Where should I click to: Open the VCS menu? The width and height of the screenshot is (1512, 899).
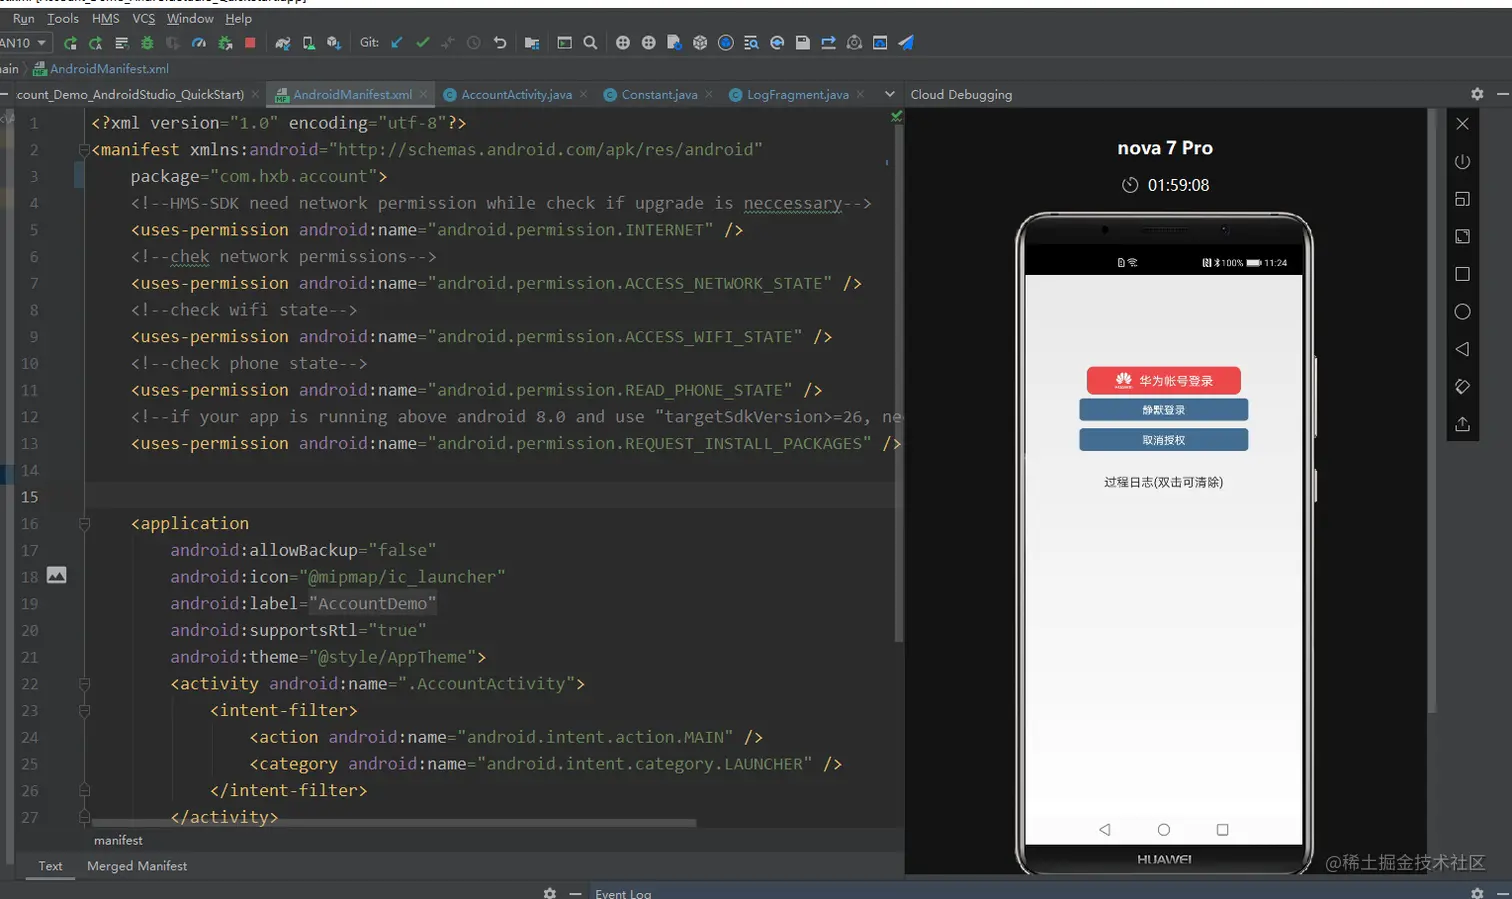[144, 18]
